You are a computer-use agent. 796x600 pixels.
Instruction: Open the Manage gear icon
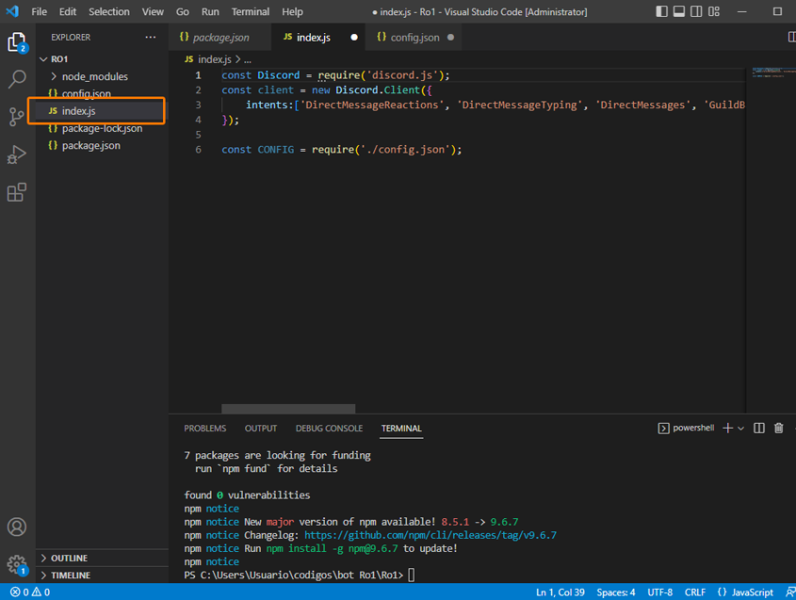coord(17,564)
